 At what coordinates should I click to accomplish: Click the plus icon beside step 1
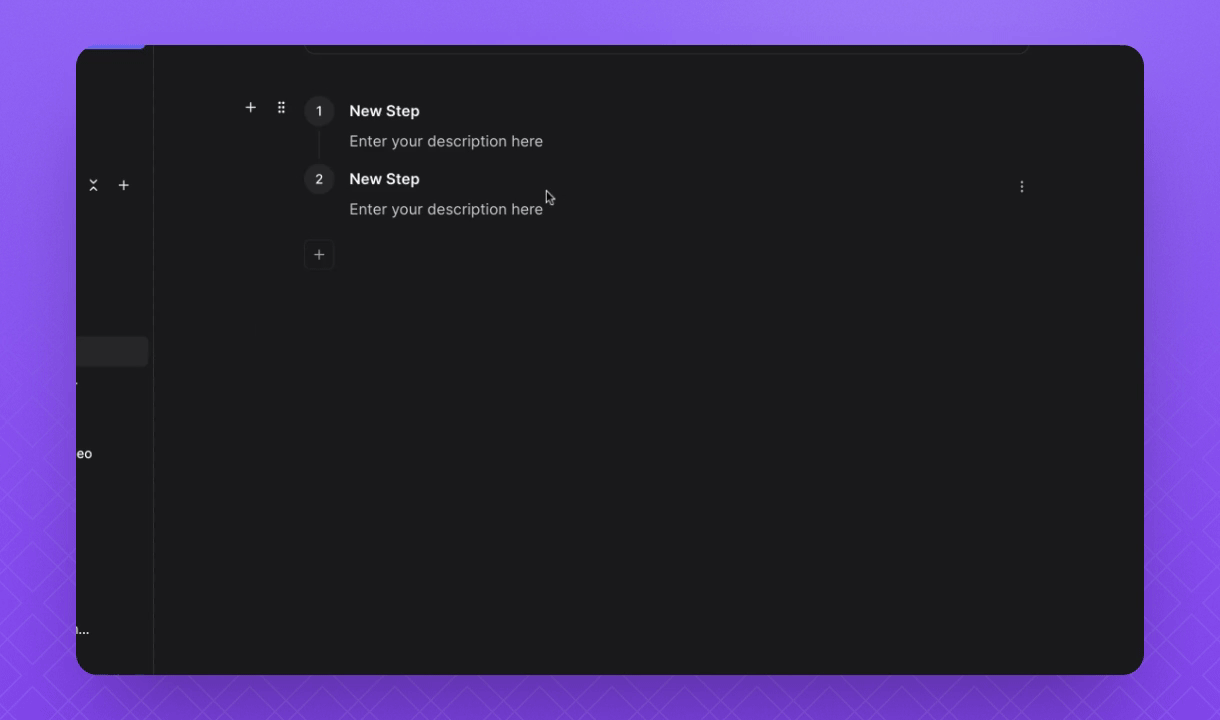pyautogui.click(x=251, y=108)
